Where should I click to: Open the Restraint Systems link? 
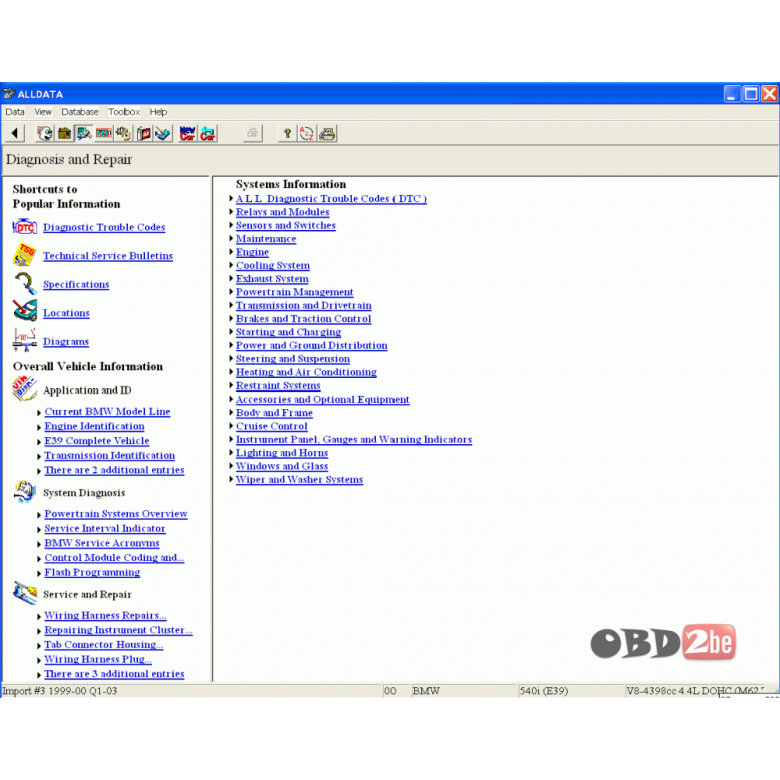(278, 386)
